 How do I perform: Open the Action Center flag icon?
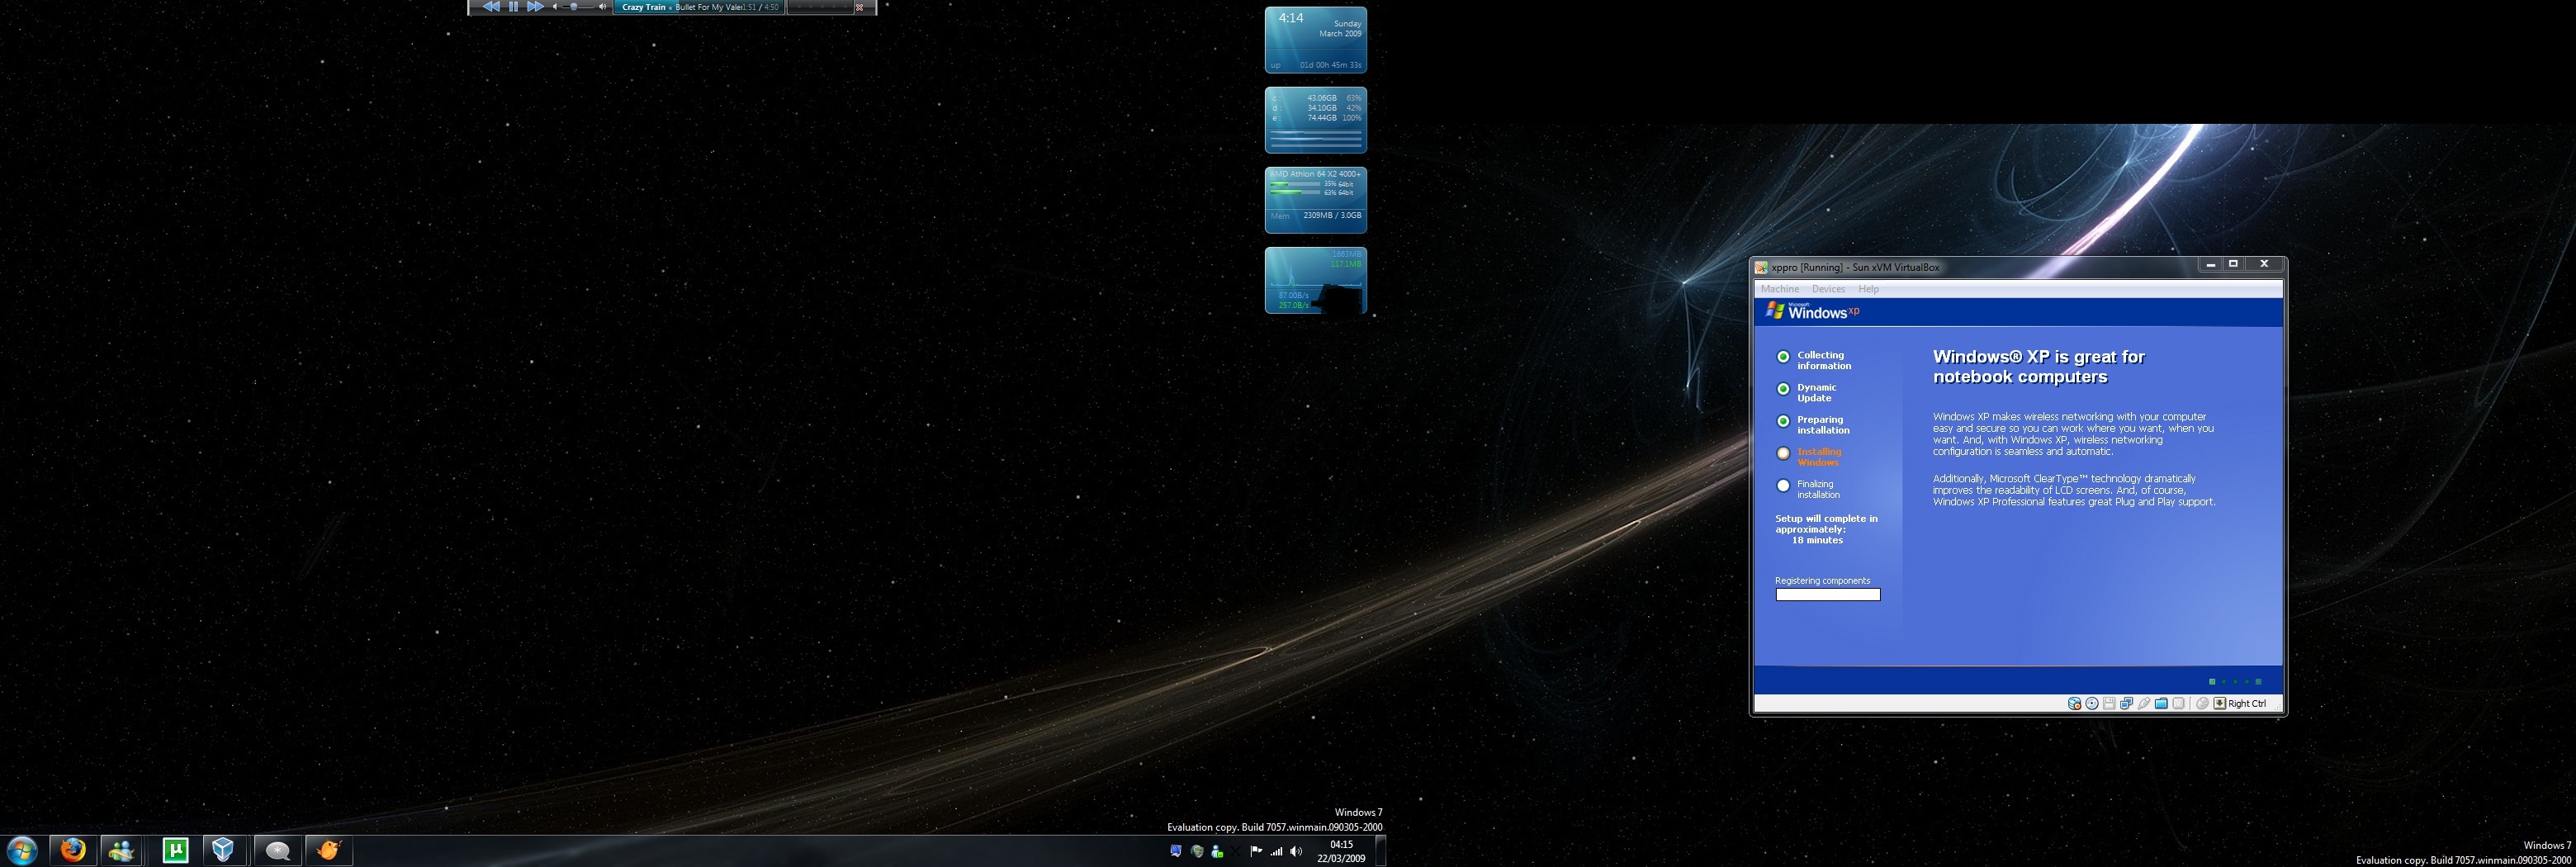[1256, 852]
